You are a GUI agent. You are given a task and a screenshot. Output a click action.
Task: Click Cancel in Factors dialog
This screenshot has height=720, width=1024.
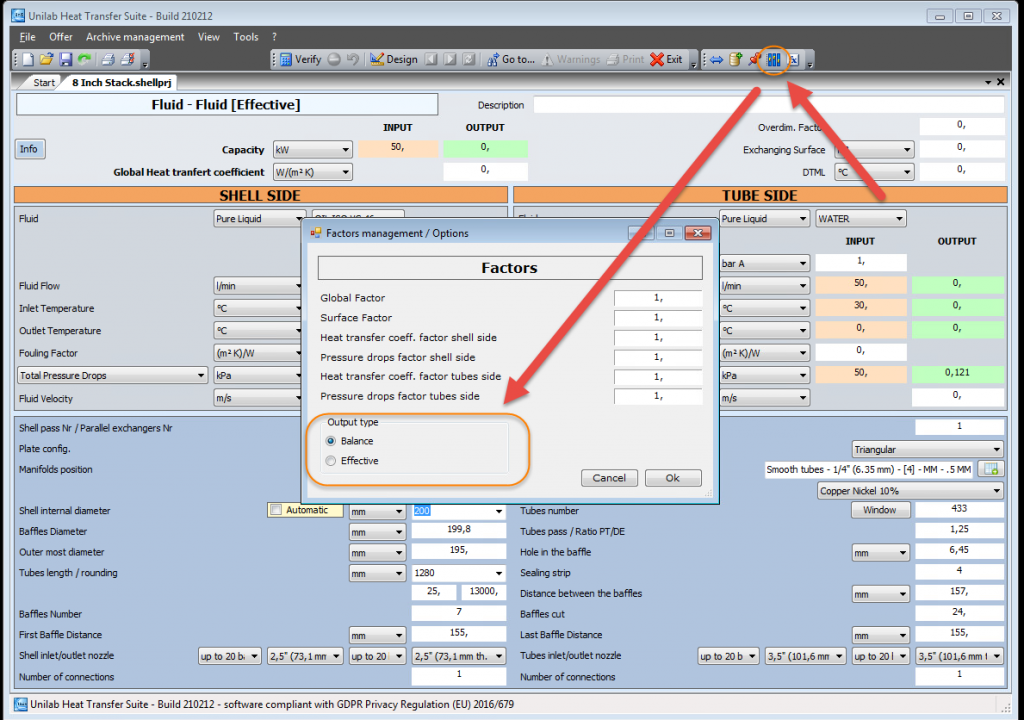click(609, 478)
